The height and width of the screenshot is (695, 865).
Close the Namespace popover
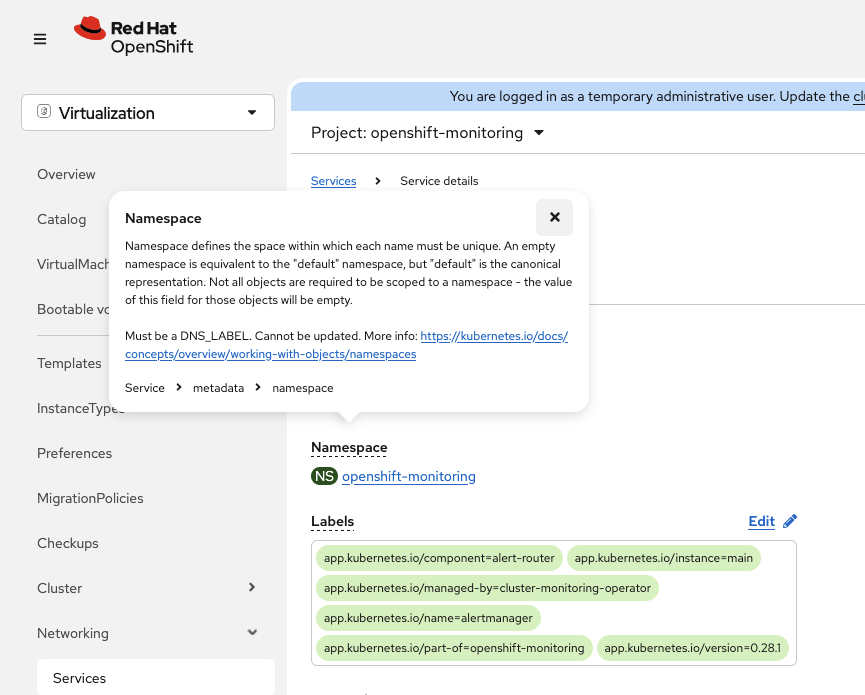click(x=555, y=217)
